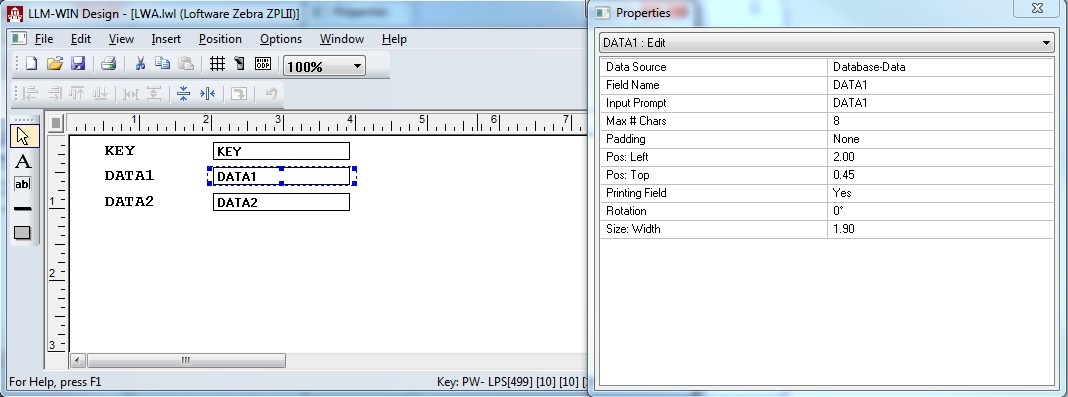Select the fixed text tool
This screenshot has width=1068, height=397.
[x=23, y=161]
